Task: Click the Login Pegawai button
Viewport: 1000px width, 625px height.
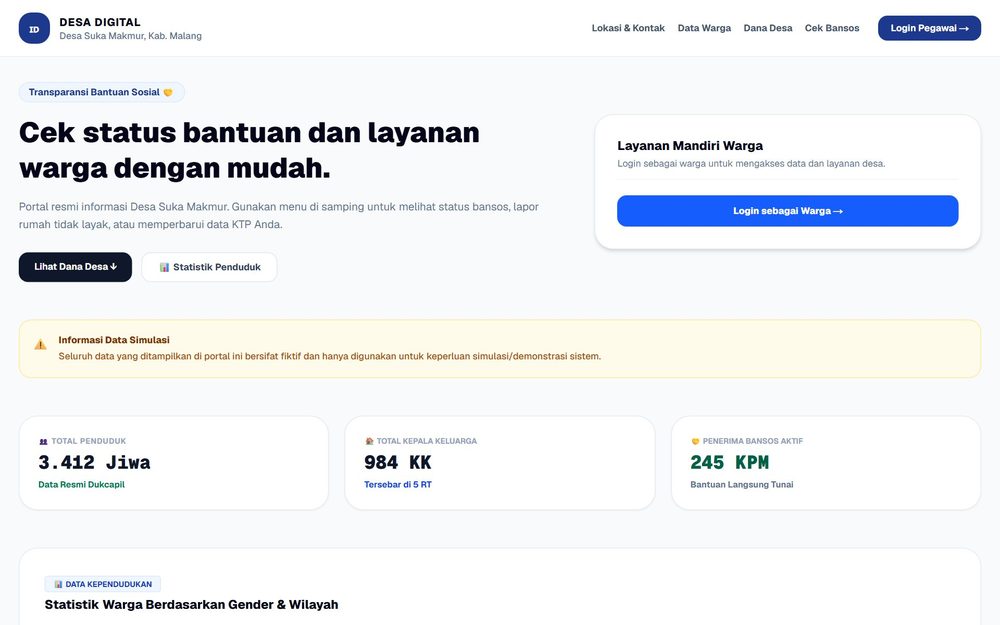Action: click(x=929, y=28)
